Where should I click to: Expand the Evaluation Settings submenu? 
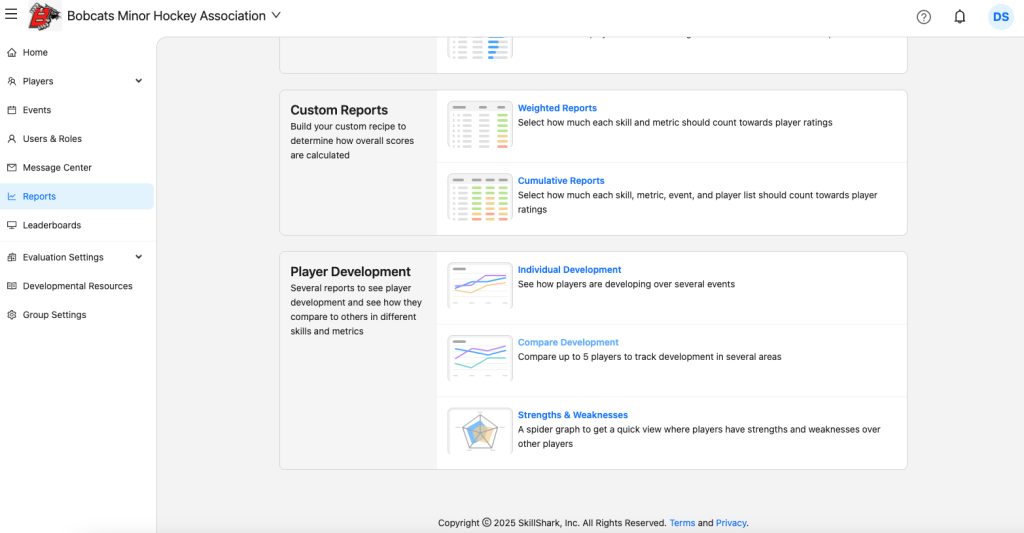pyautogui.click(x=138, y=257)
